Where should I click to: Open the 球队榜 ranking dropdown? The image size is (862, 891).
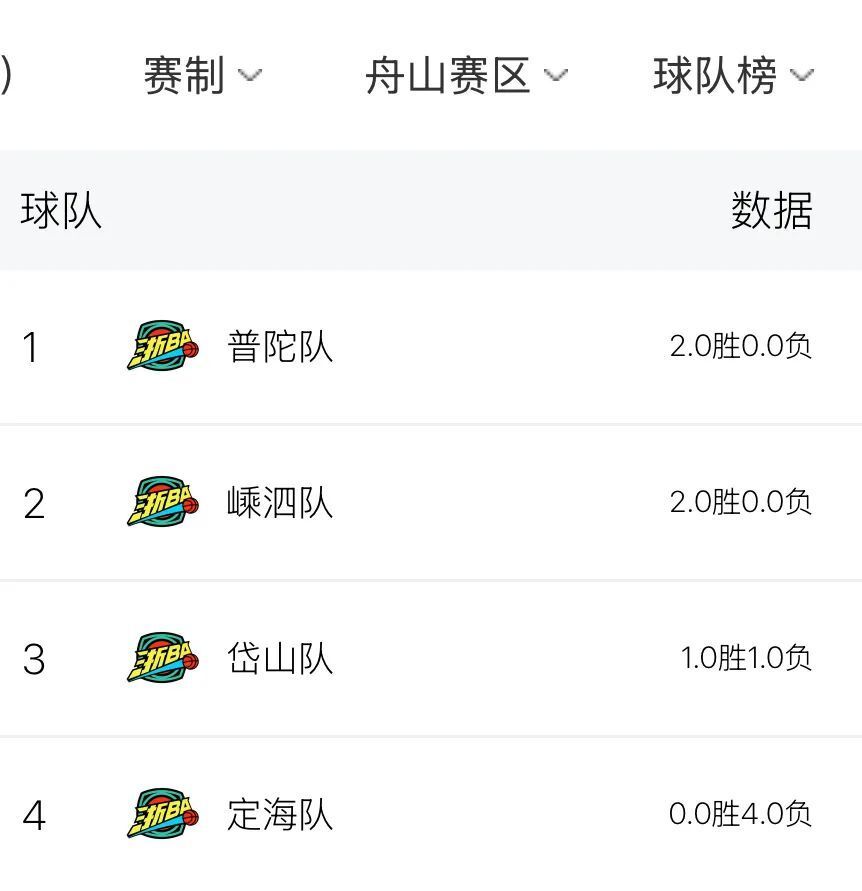(734, 75)
